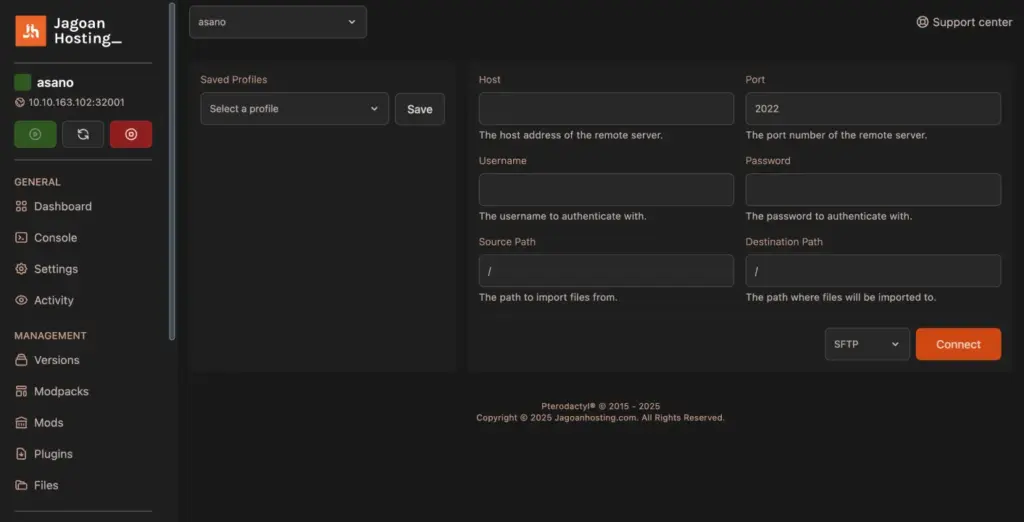Screen dimensions: 1024x522
Task: Click the Jagoan Hosting logo icon
Action: (31, 31)
